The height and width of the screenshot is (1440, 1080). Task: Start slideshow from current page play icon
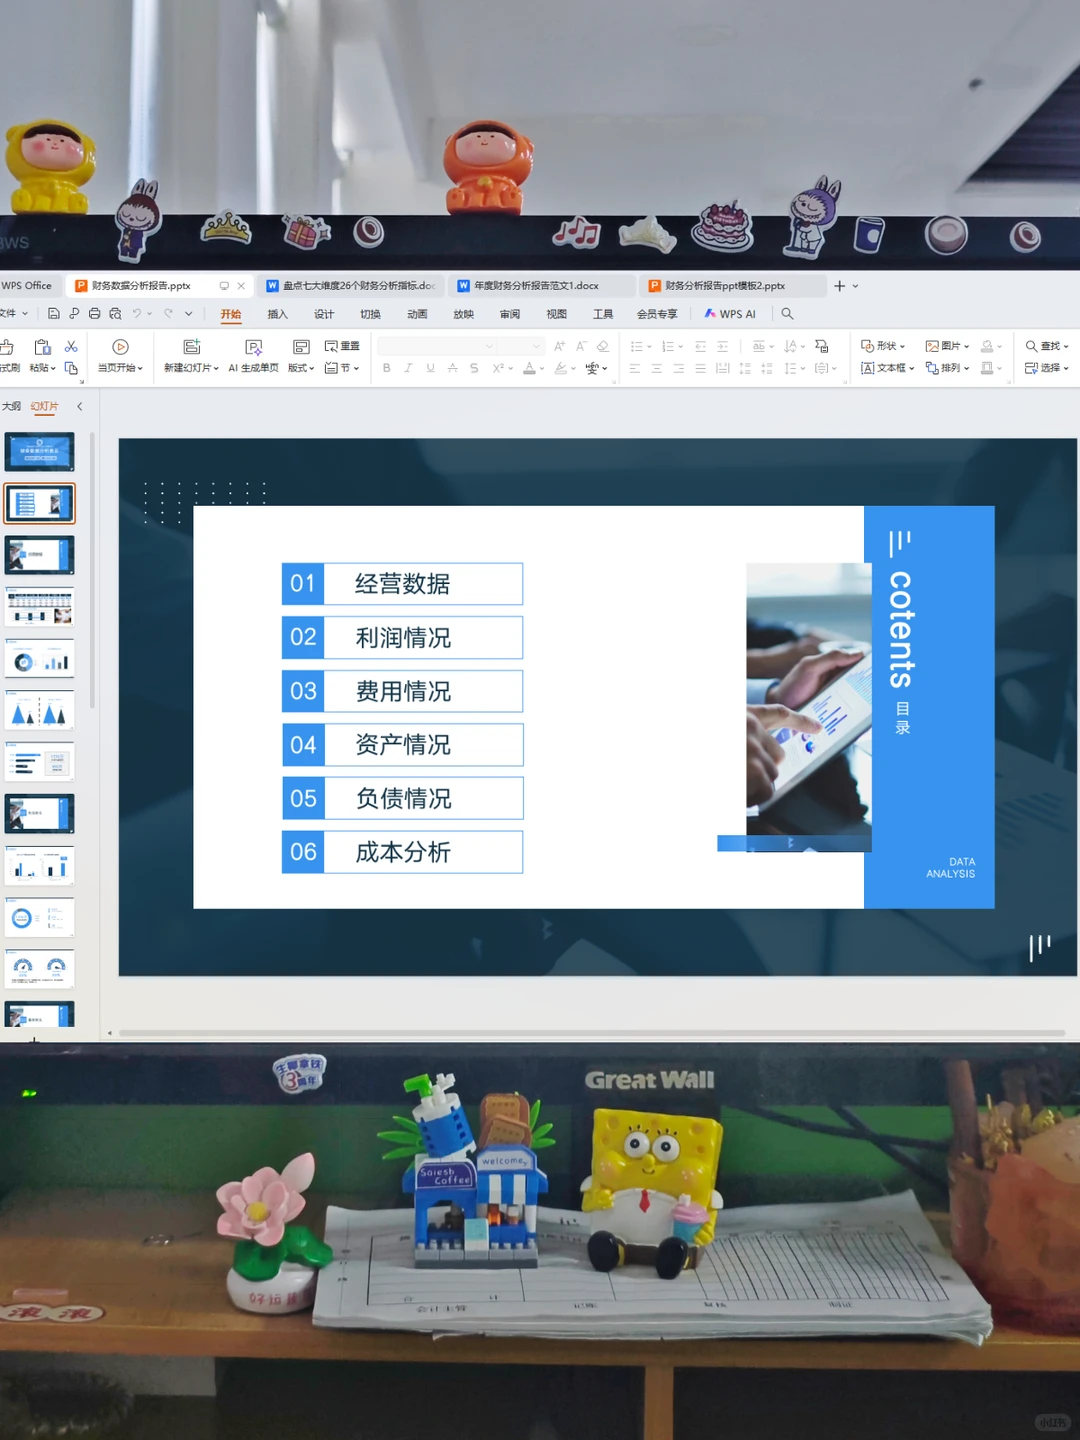(120, 347)
